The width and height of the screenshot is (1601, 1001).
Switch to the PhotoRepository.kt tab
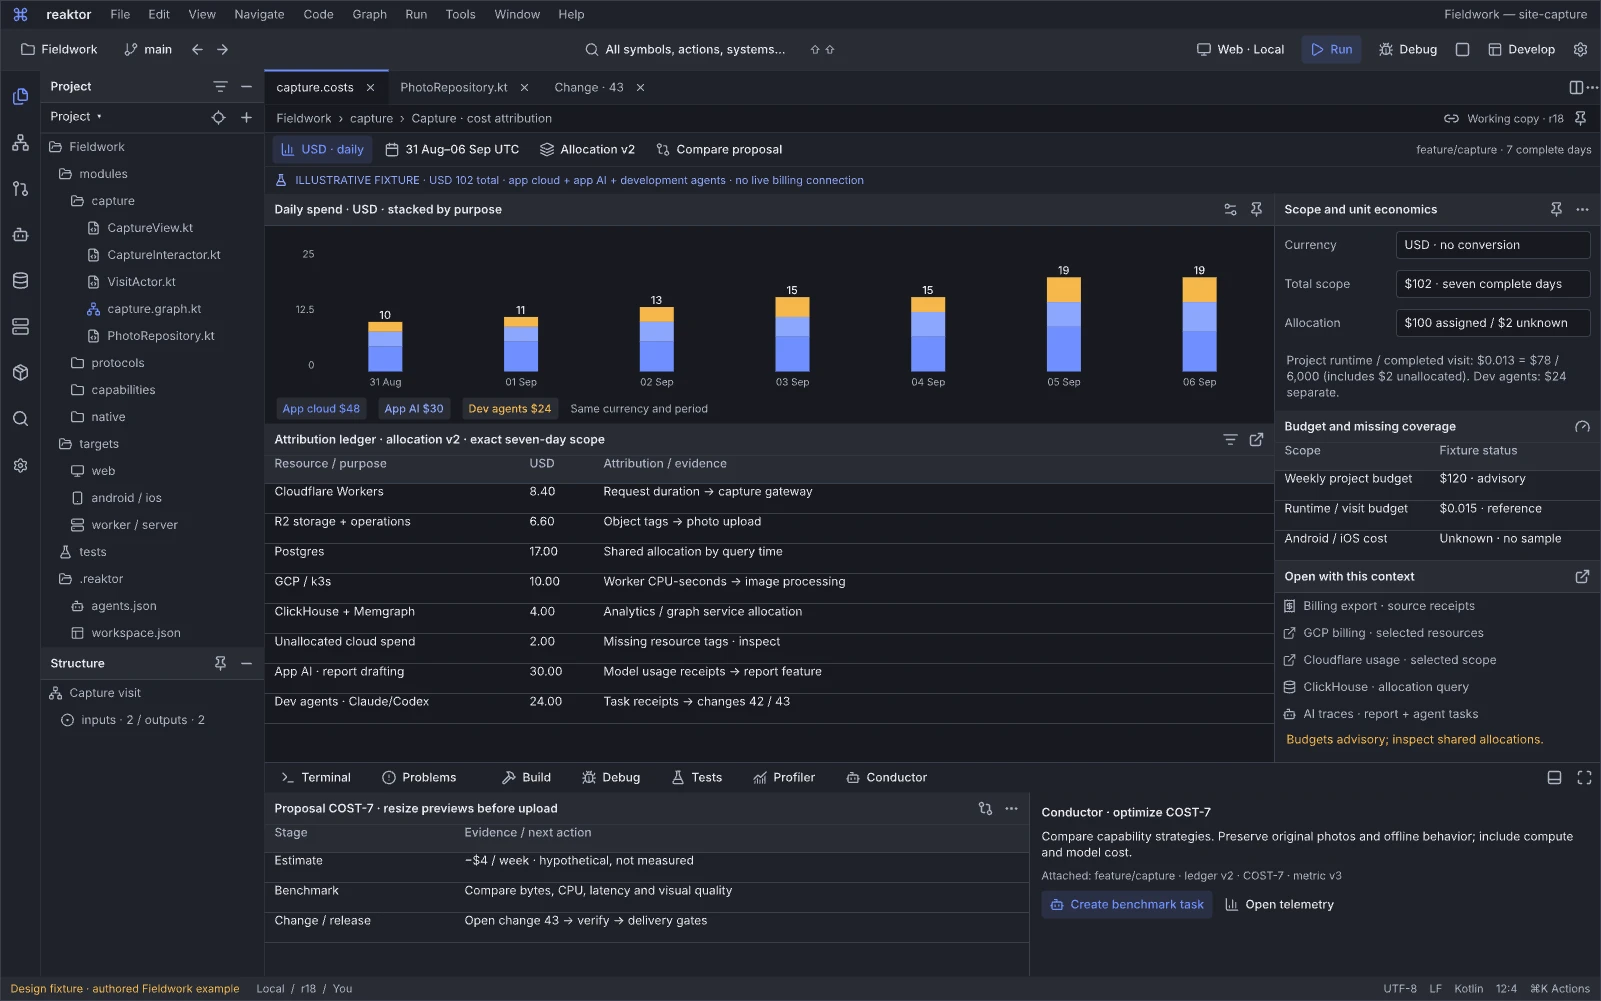pyautogui.click(x=454, y=87)
